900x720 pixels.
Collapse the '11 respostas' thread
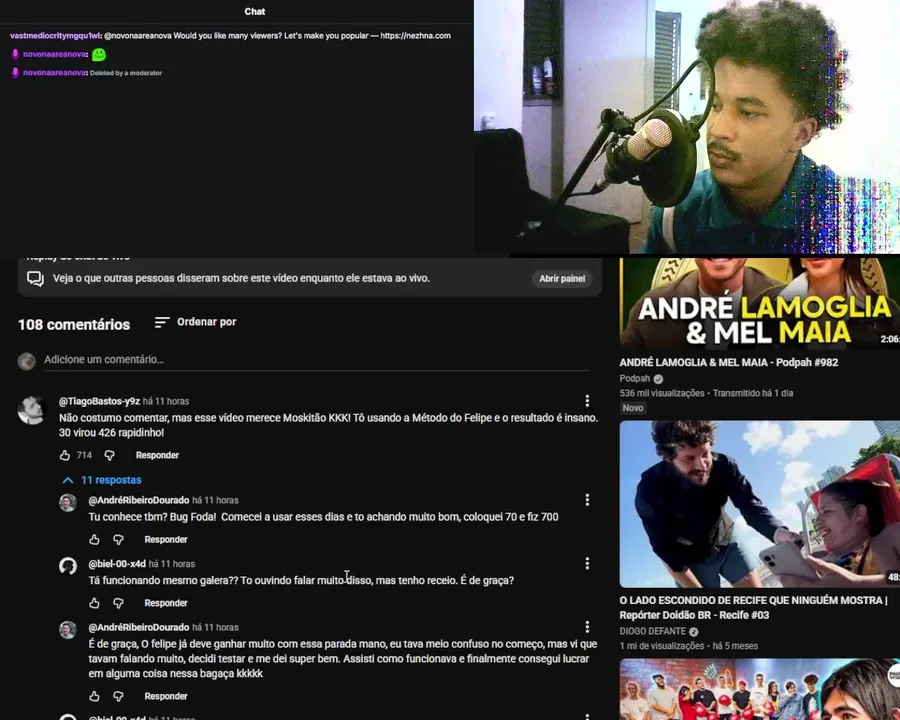coord(102,480)
